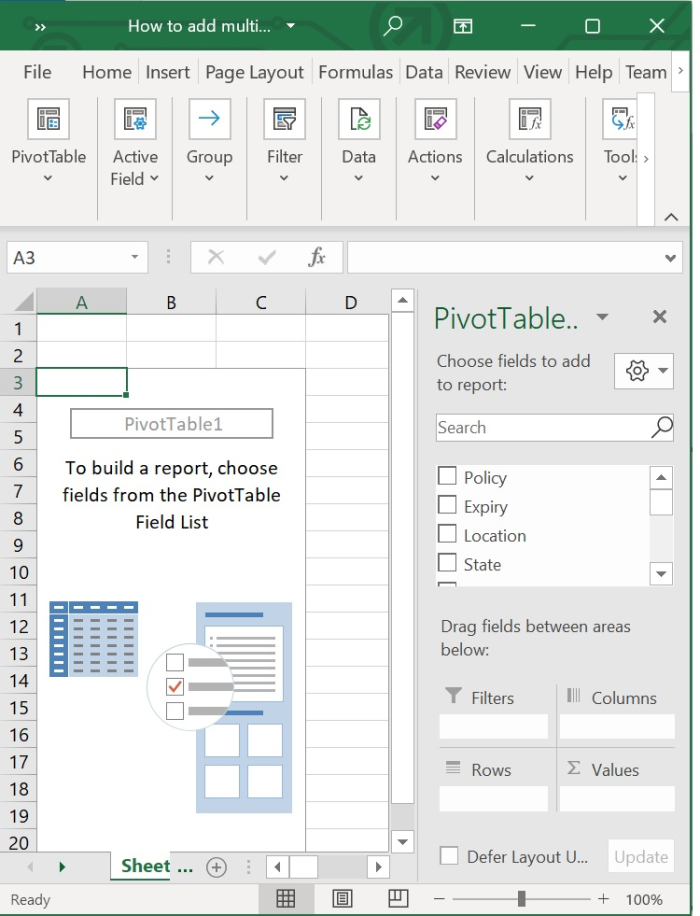Add a new sheet with plus button
The height and width of the screenshot is (916, 700).
pos(216,867)
